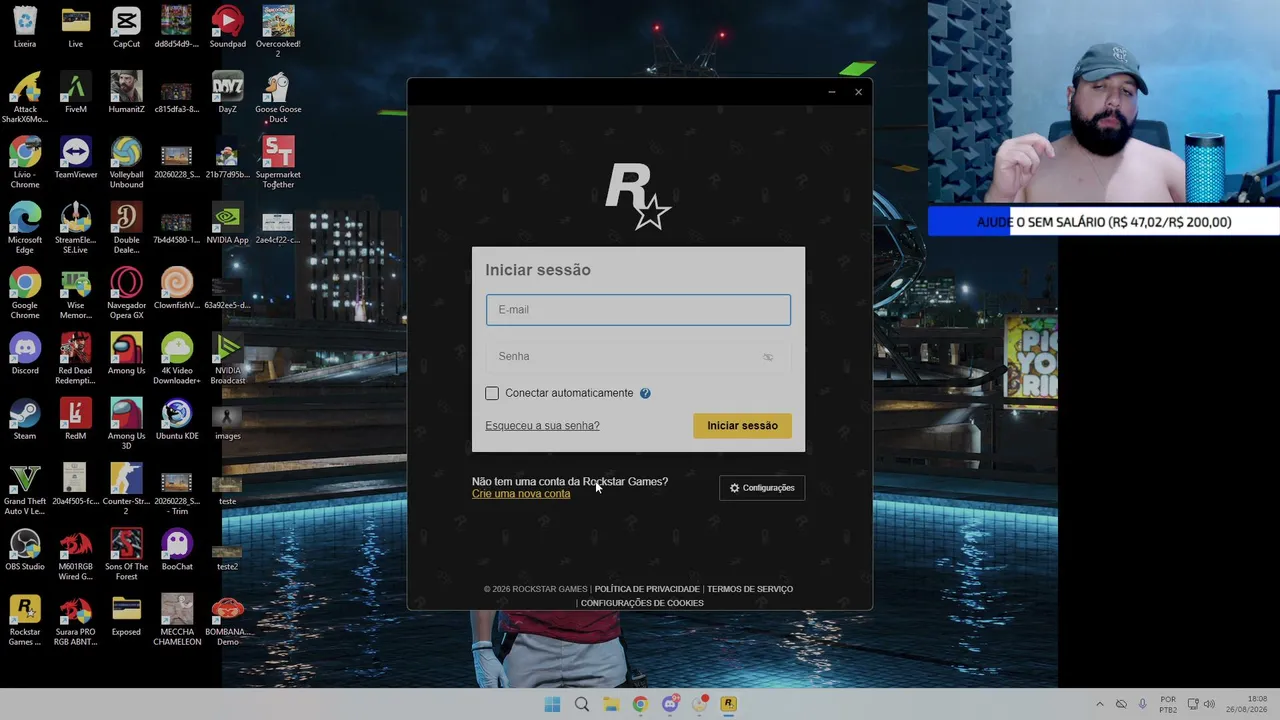
Task: Select the NVIDIA App shortcut
Action: tap(228, 223)
